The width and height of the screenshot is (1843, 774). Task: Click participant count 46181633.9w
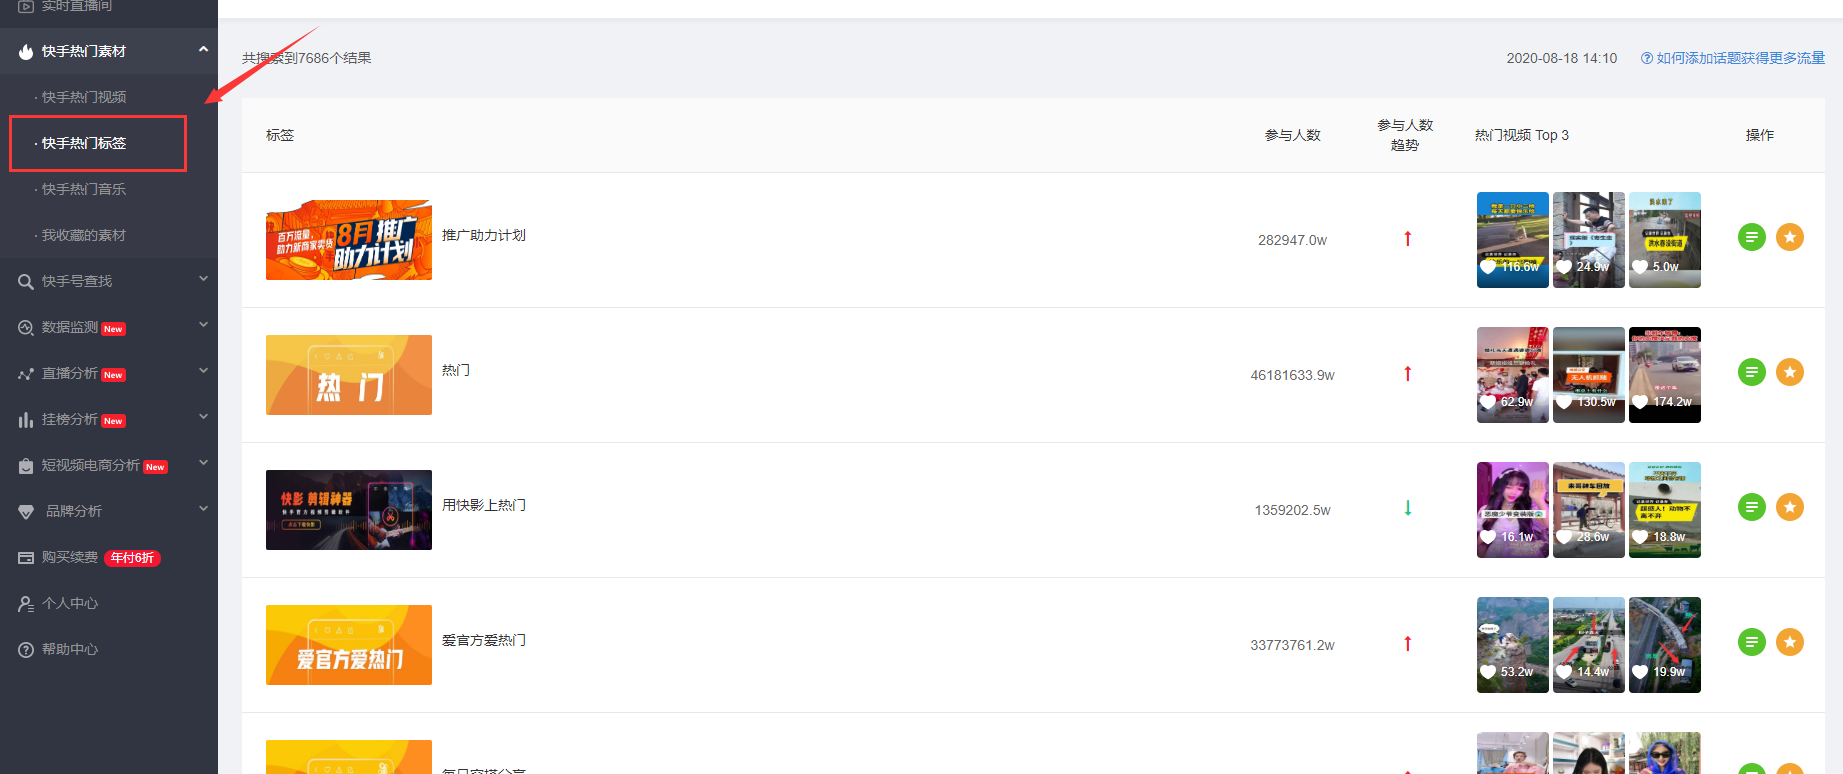pos(1292,375)
